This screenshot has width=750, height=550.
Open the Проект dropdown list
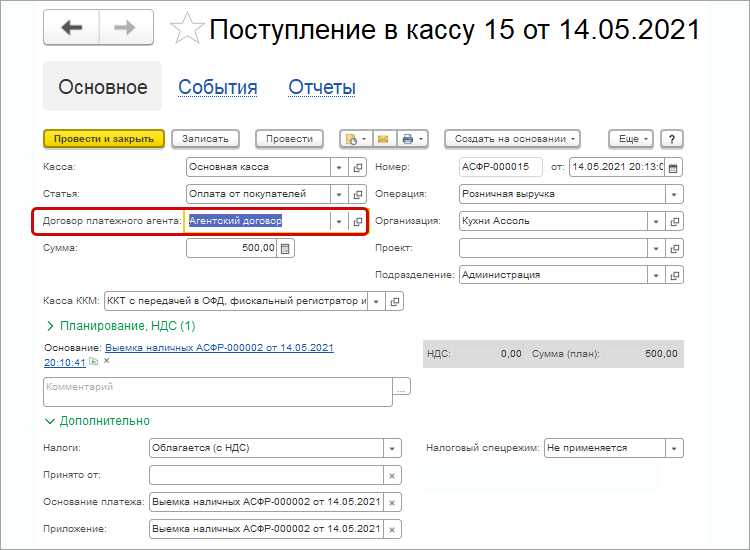(656, 248)
